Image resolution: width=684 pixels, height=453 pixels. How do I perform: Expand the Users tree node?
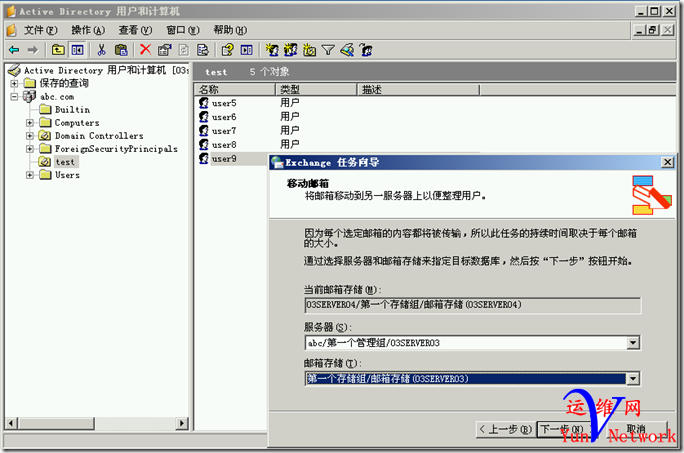[x=30, y=175]
